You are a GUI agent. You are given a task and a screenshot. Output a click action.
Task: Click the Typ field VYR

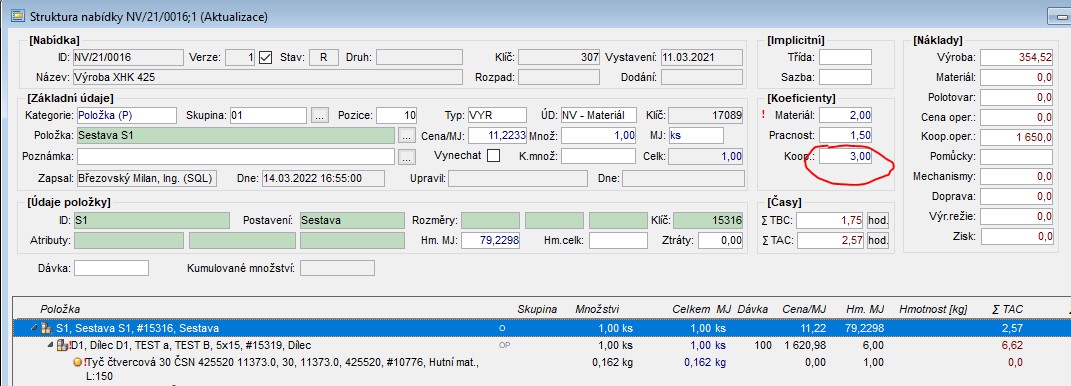pyautogui.click(x=497, y=115)
